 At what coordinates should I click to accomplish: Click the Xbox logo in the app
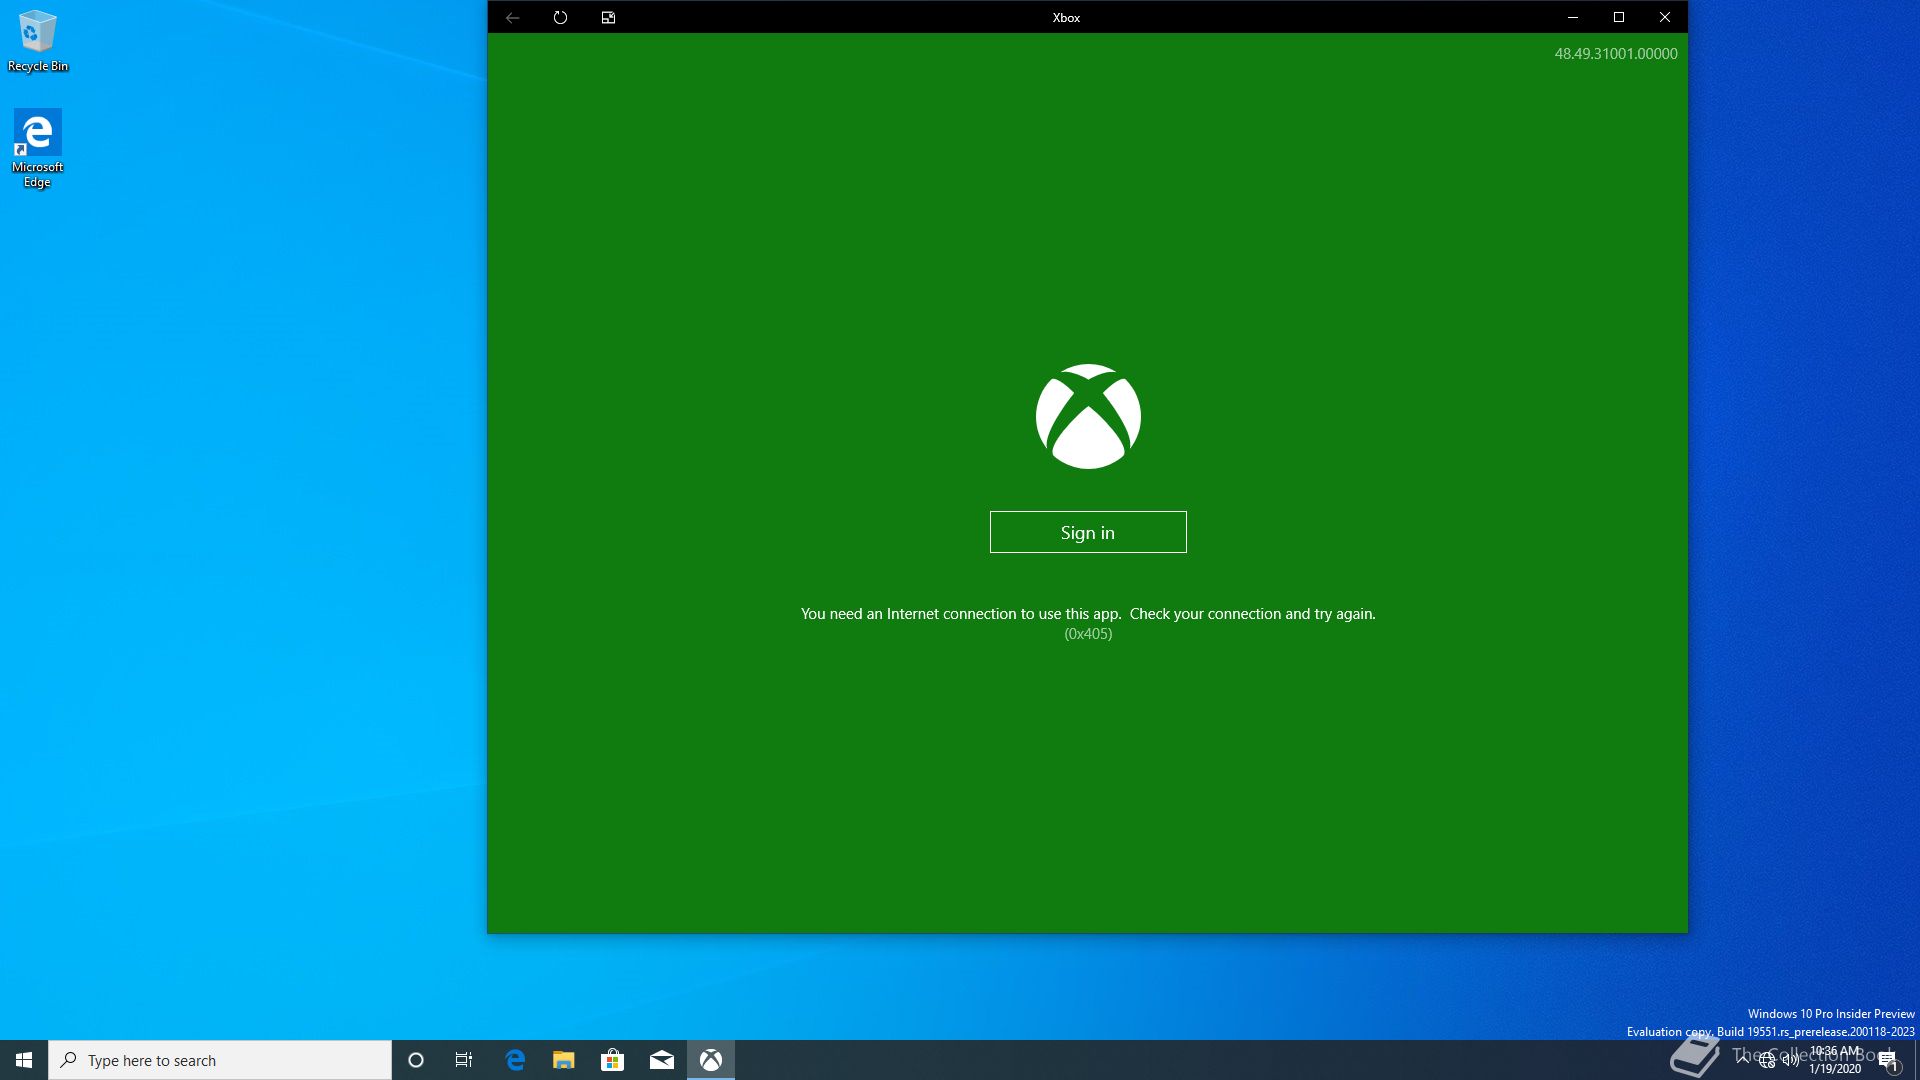click(1088, 416)
